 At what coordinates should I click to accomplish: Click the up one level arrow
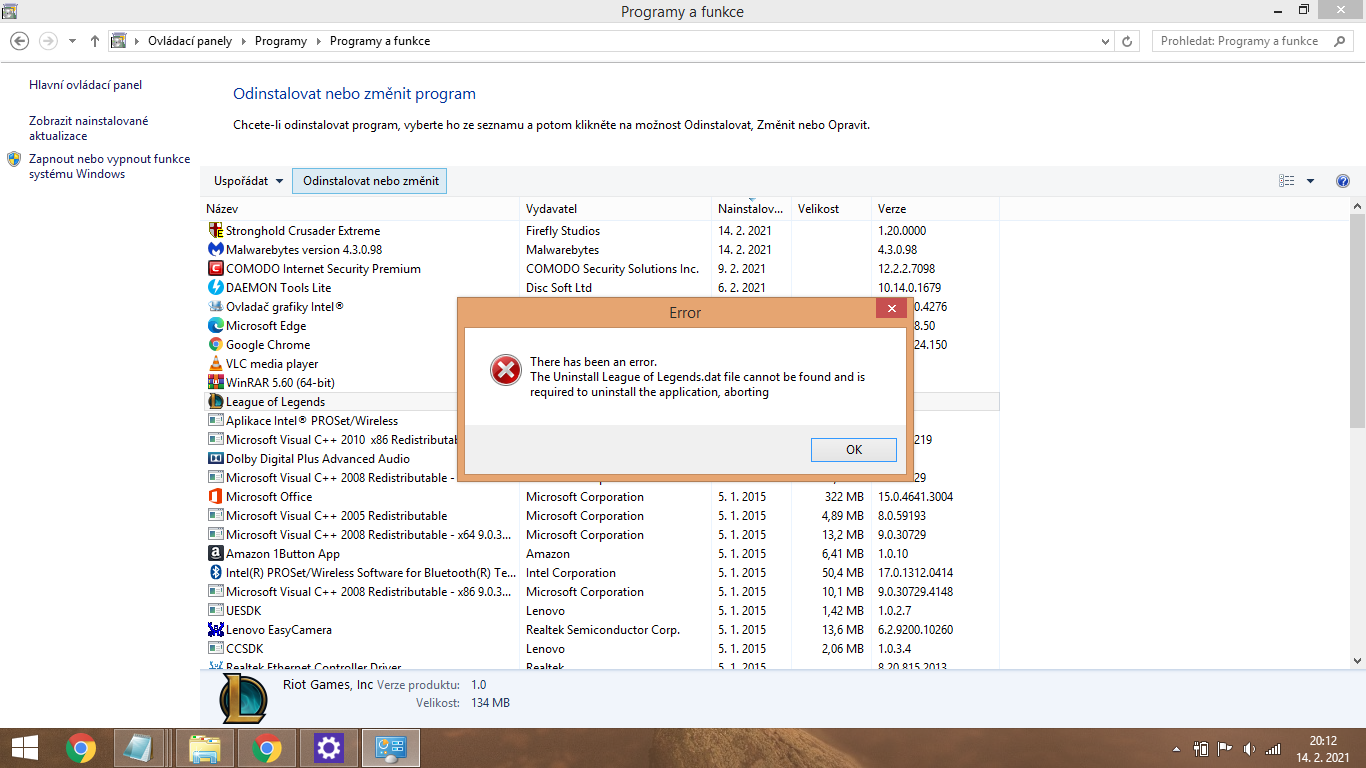pos(95,41)
